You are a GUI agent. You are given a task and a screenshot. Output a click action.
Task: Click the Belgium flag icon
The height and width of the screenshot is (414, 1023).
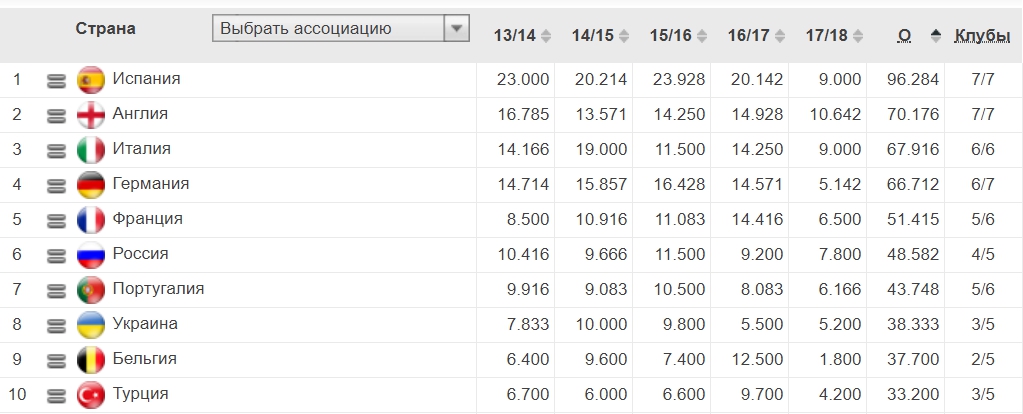(x=91, y=360)
